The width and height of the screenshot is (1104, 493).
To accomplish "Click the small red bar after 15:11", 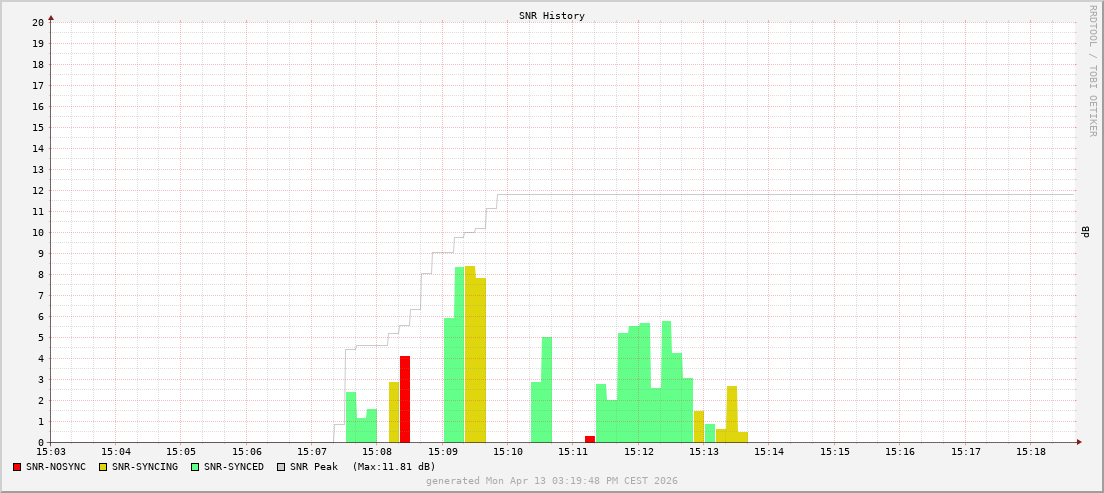I will [590, 439].
